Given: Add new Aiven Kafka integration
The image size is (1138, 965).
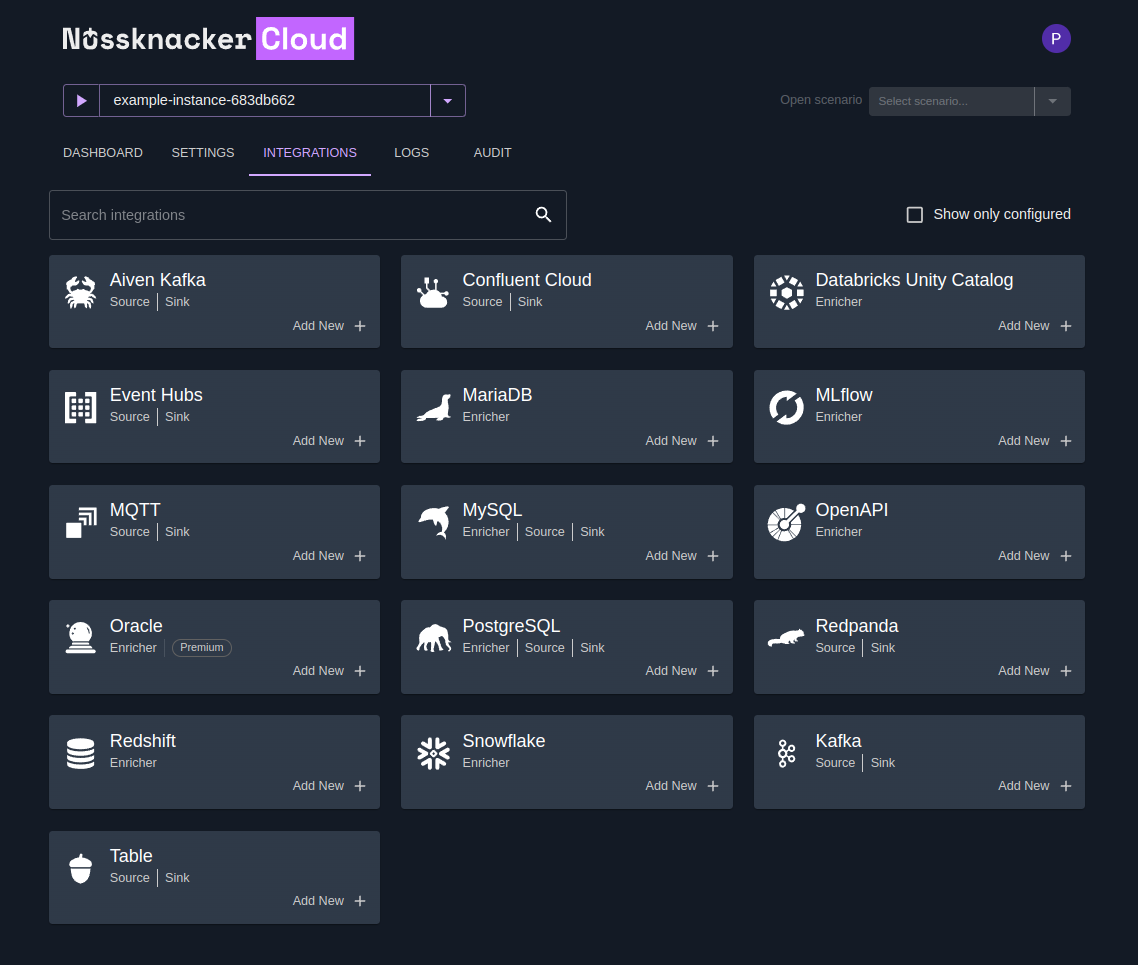Looking at the screenshot, I should [329, 326].
